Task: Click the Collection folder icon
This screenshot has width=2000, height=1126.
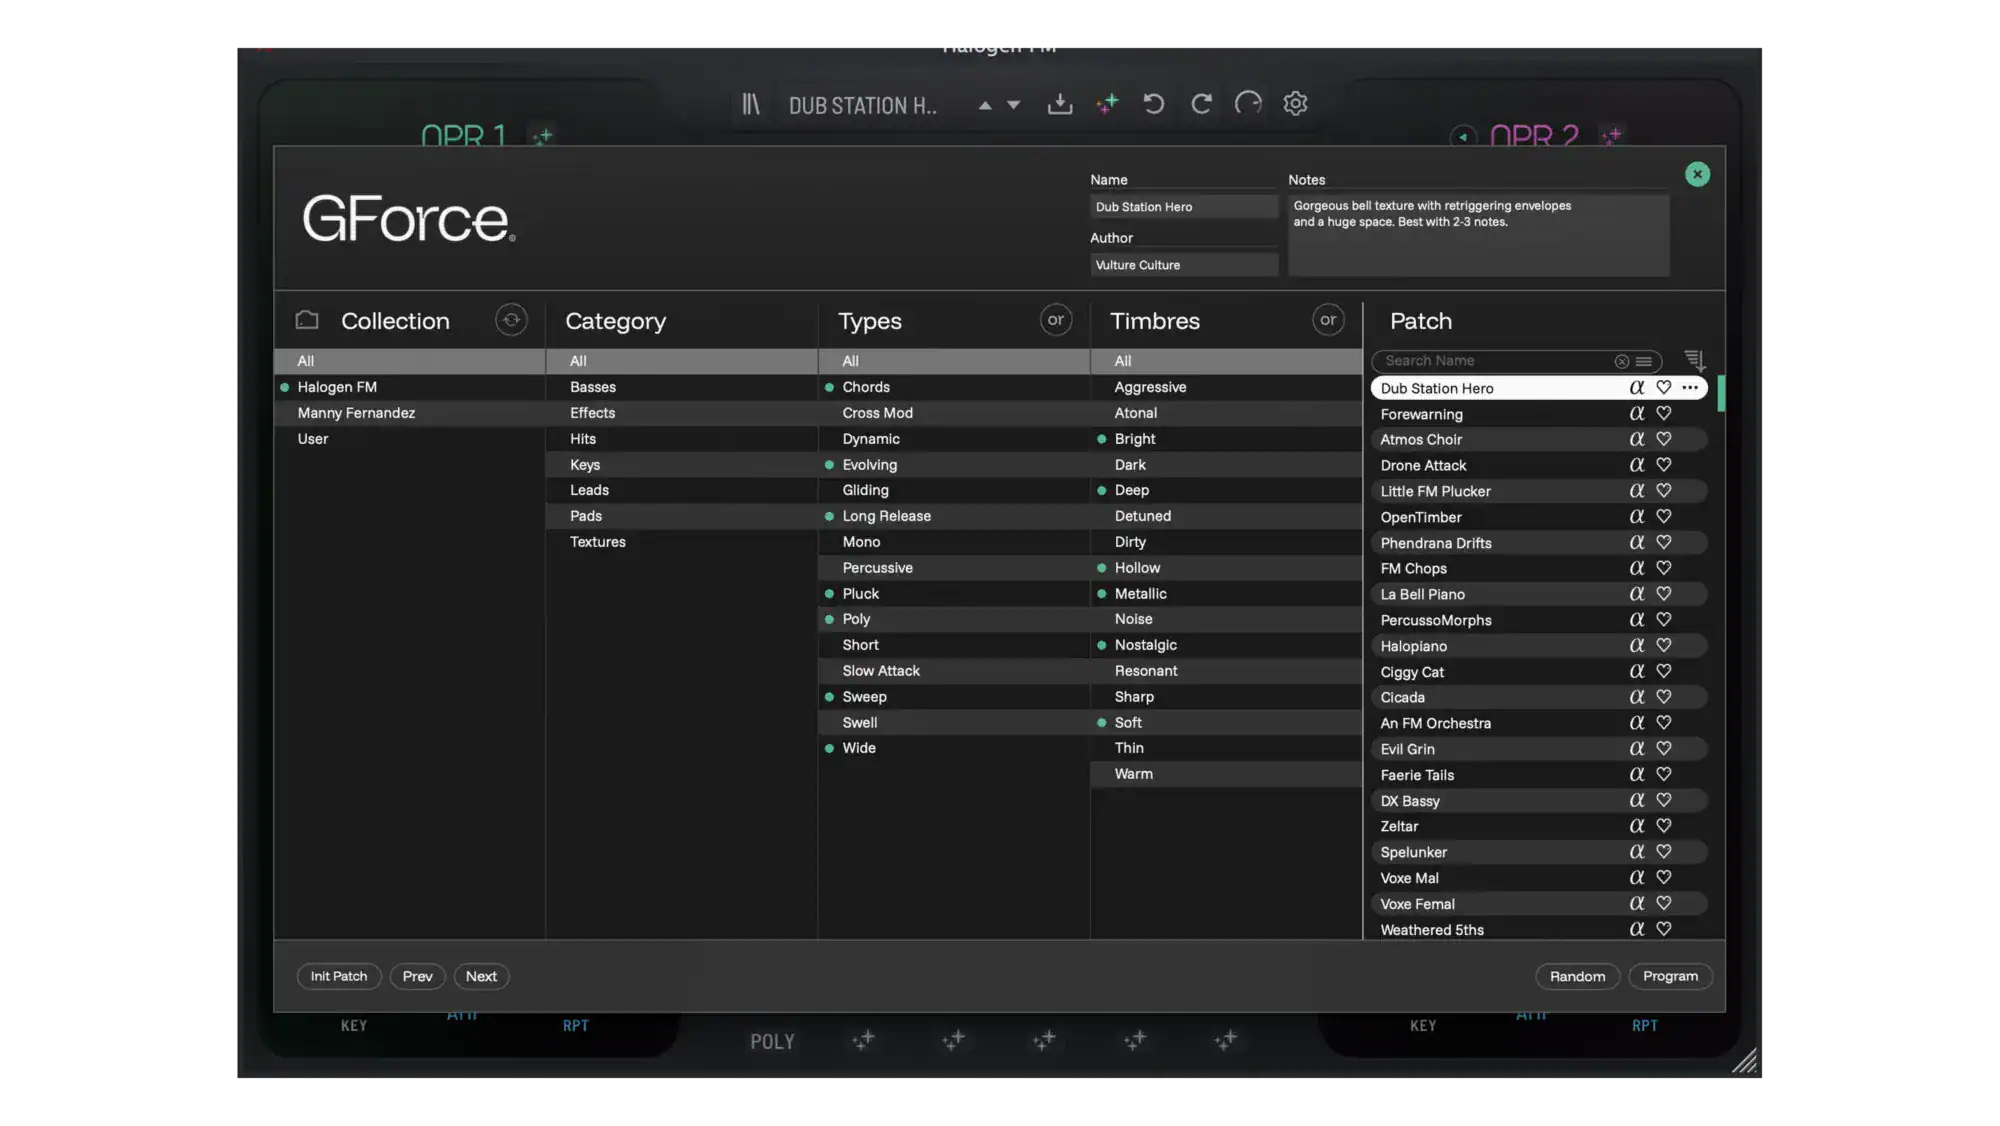Action: pos(307,320)
